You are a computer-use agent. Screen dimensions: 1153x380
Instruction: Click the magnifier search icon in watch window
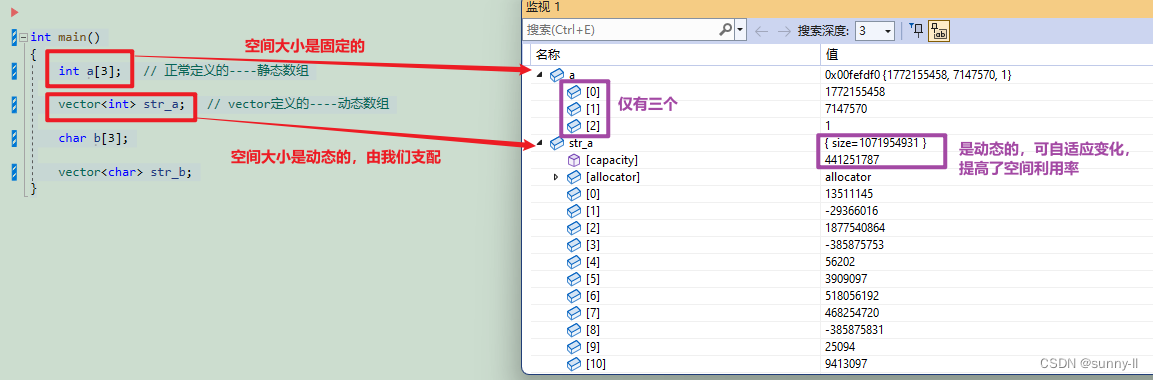[725, 30]
